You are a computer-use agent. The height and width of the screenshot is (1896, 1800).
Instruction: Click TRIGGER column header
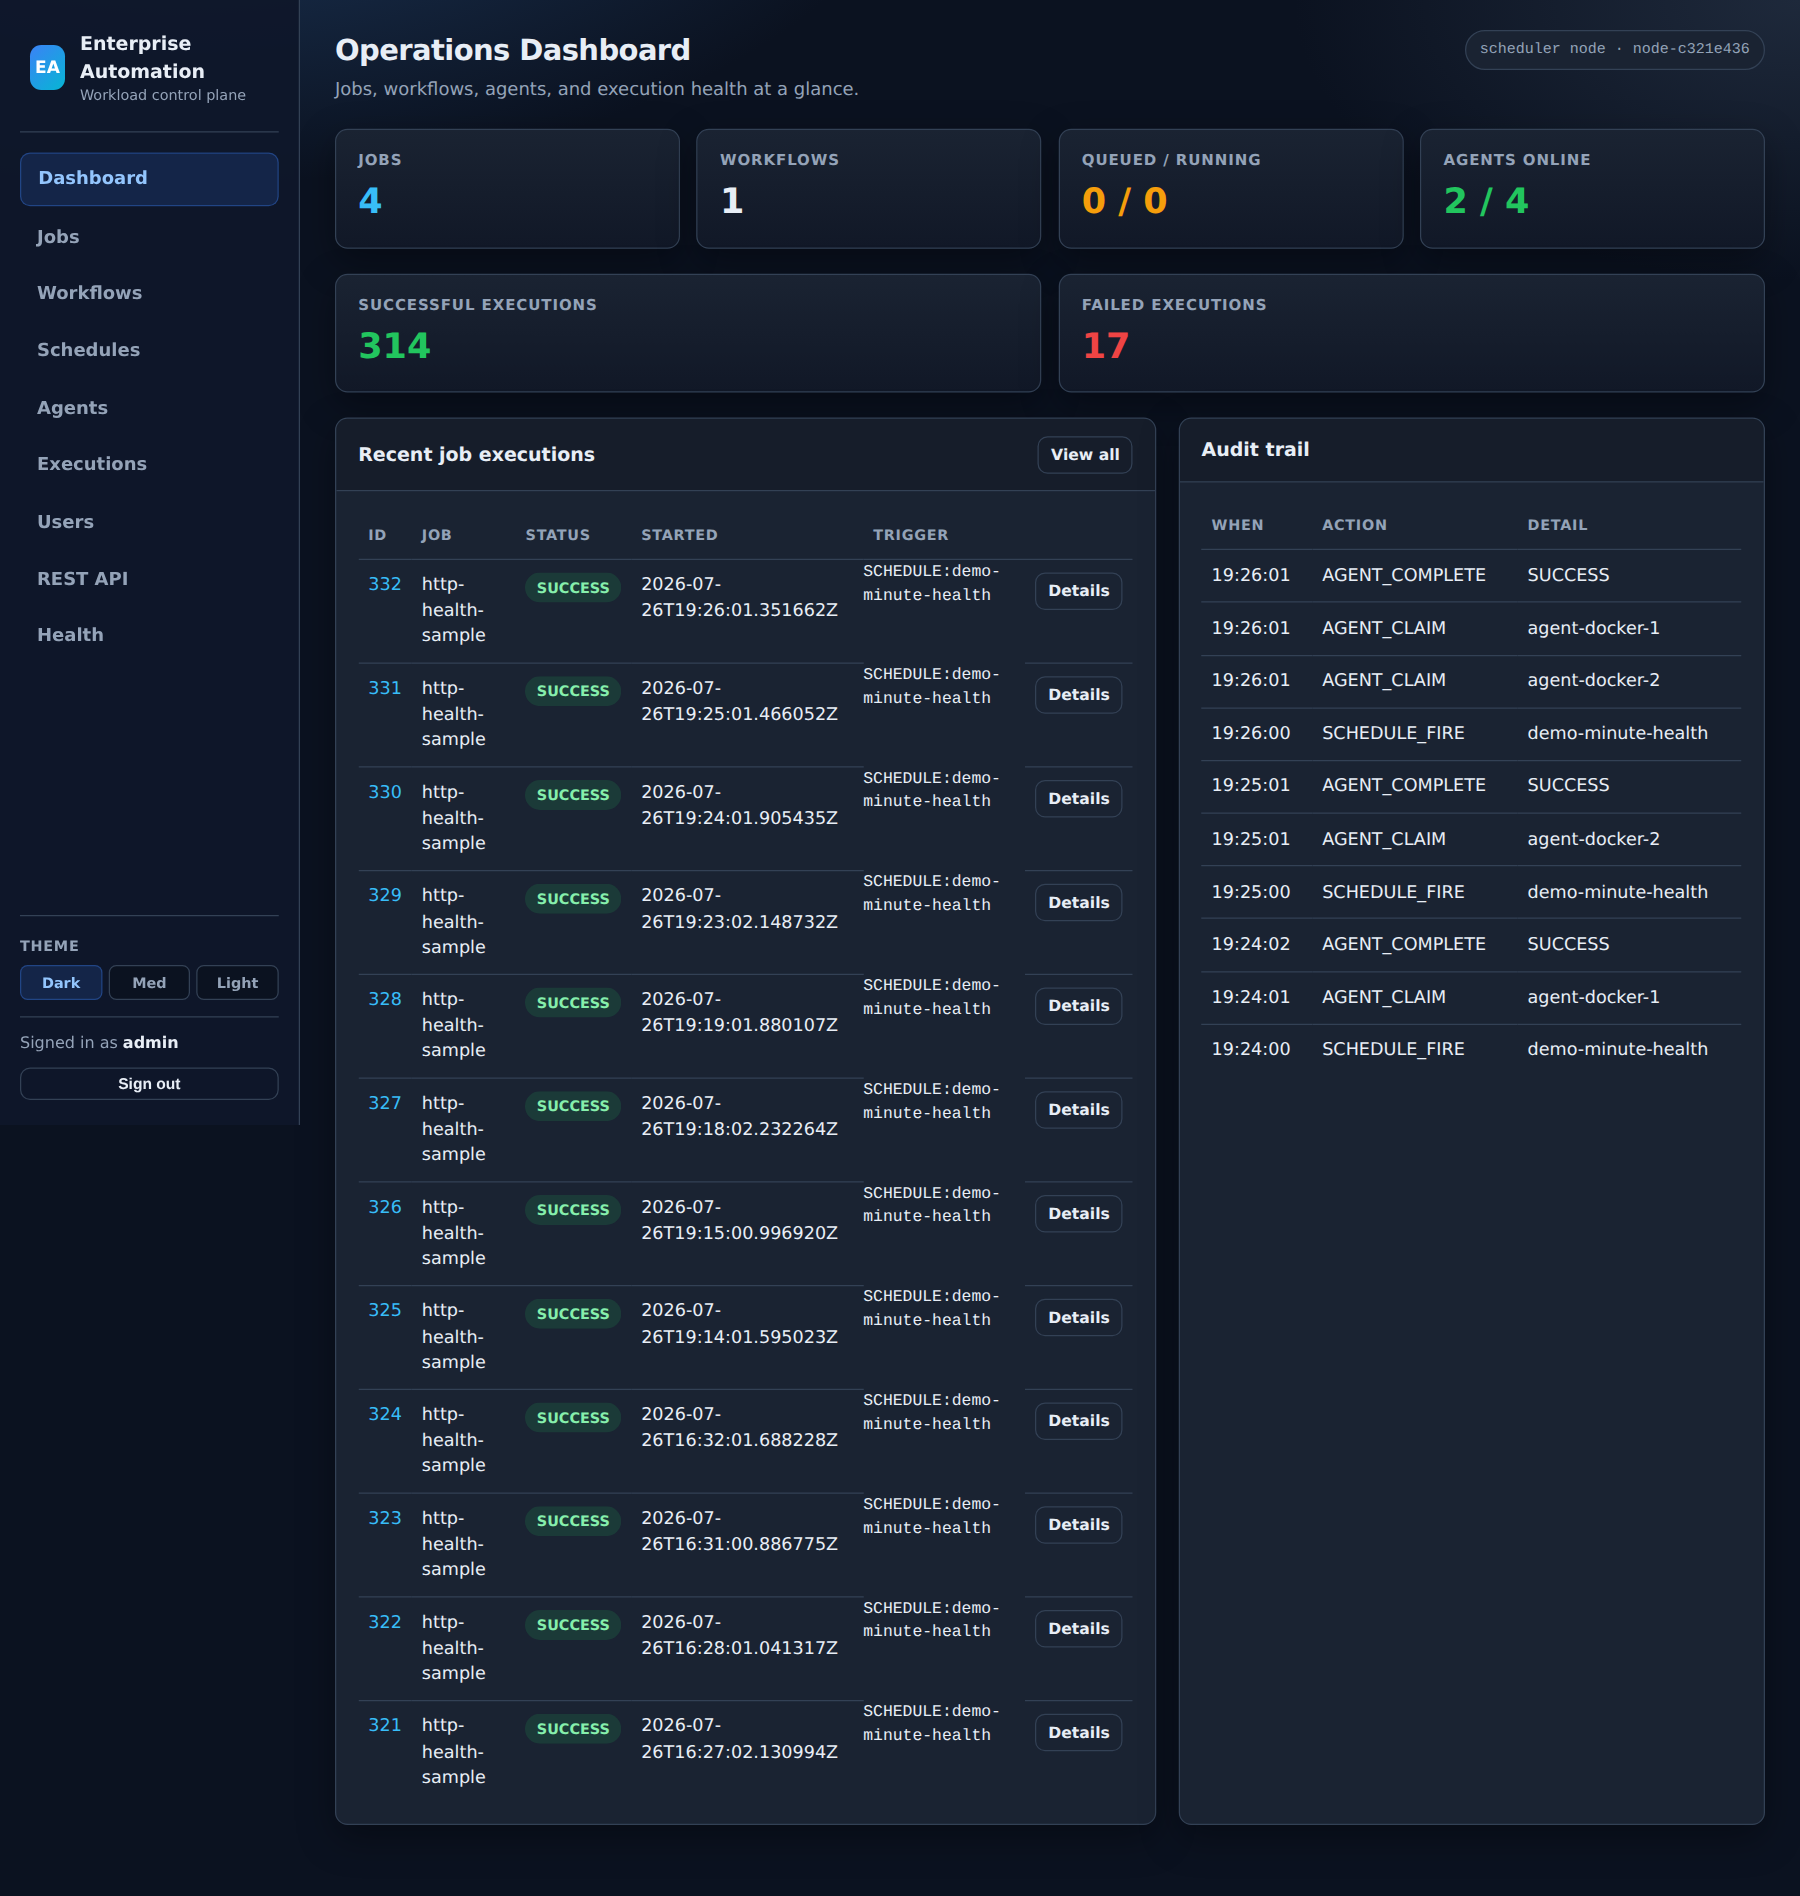pyautogui.click(x=910, y=535)
